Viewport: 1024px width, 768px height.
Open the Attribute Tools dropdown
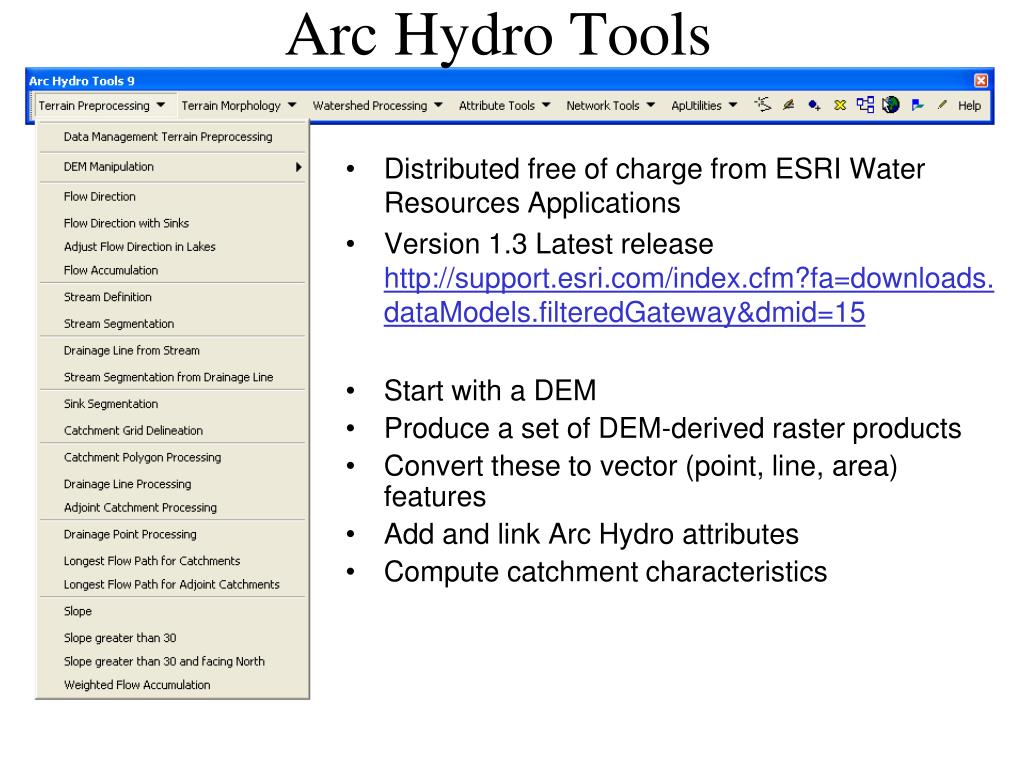click(x=504, y=105)
